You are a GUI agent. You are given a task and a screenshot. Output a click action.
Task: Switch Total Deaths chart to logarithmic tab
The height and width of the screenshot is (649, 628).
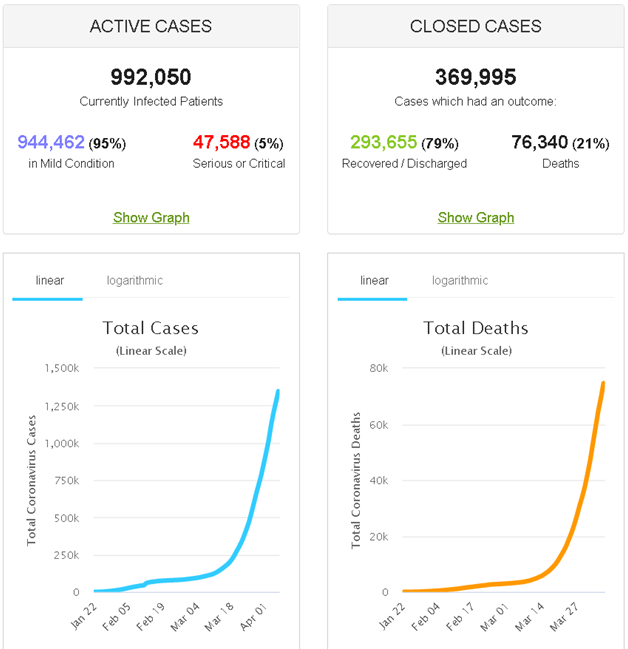pos(460,280)
